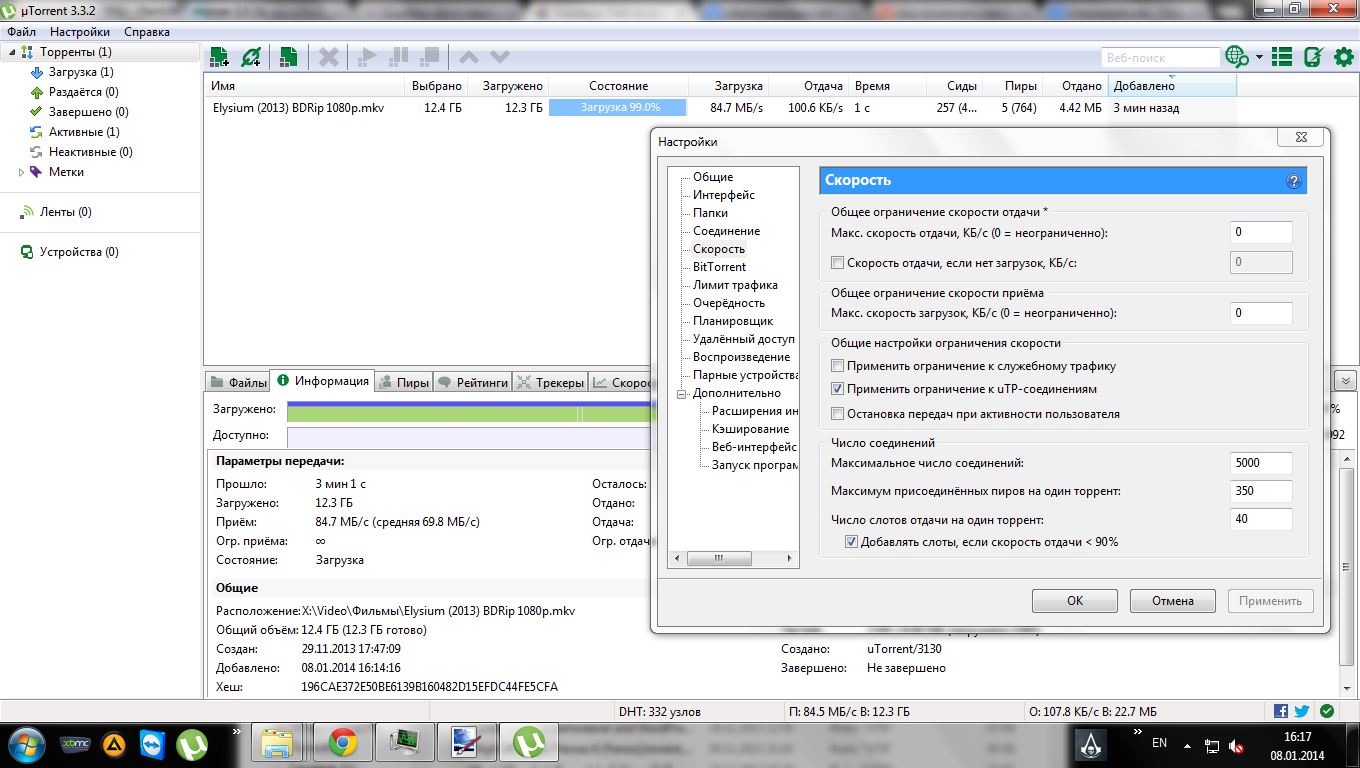Uncheck 'Применить ограничение к uTP-соединениям'
Screen dimensions: 1360x768
[x=838, y=389]
